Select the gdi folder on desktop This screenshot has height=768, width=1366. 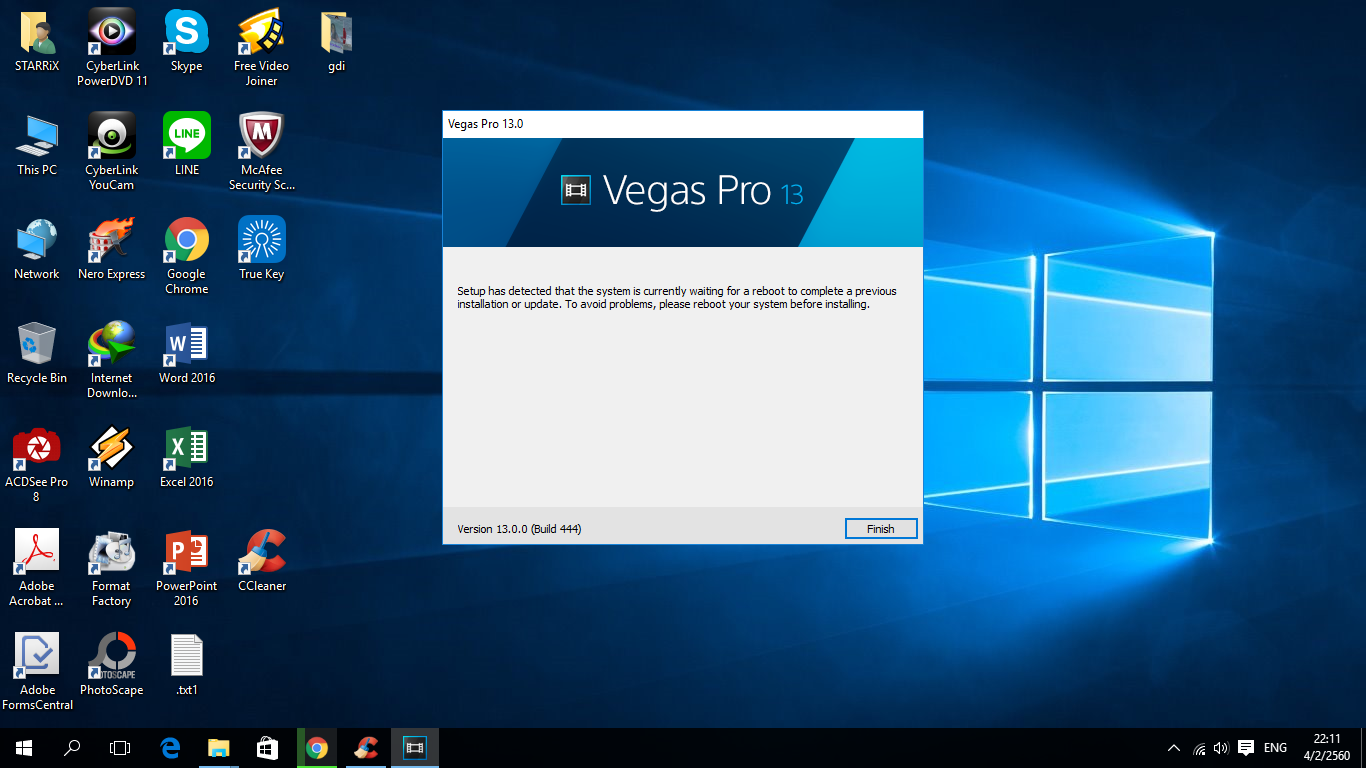coord(337,42)
